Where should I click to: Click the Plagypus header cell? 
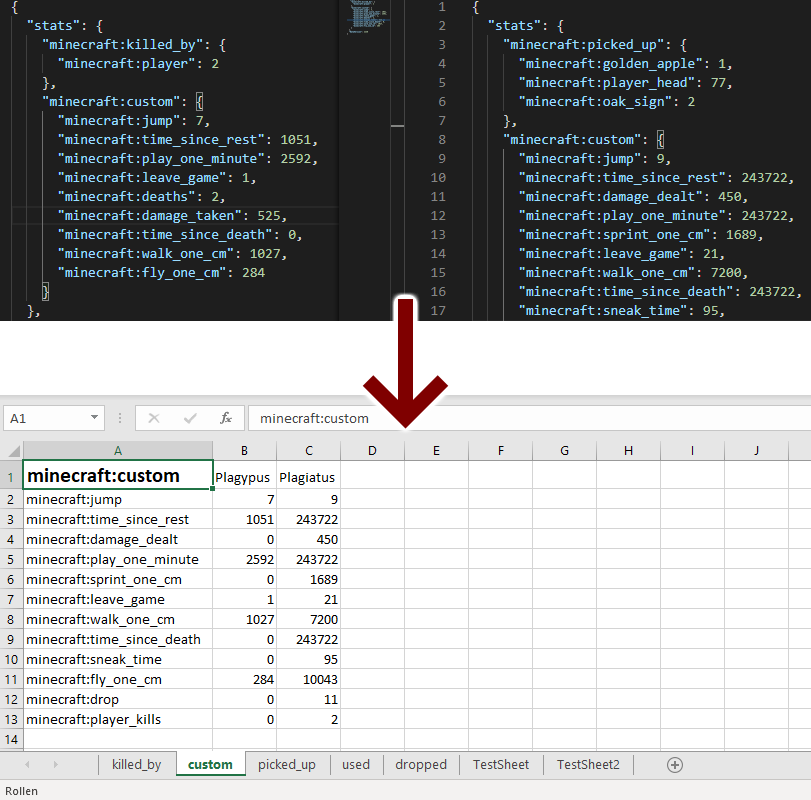[x=244, y=477]
